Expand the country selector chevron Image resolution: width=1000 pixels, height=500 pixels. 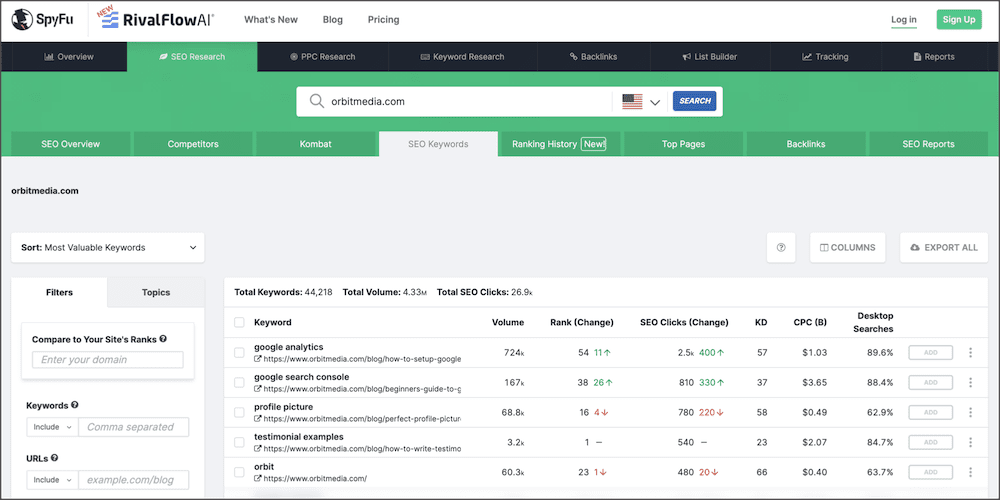pos(655,102)
